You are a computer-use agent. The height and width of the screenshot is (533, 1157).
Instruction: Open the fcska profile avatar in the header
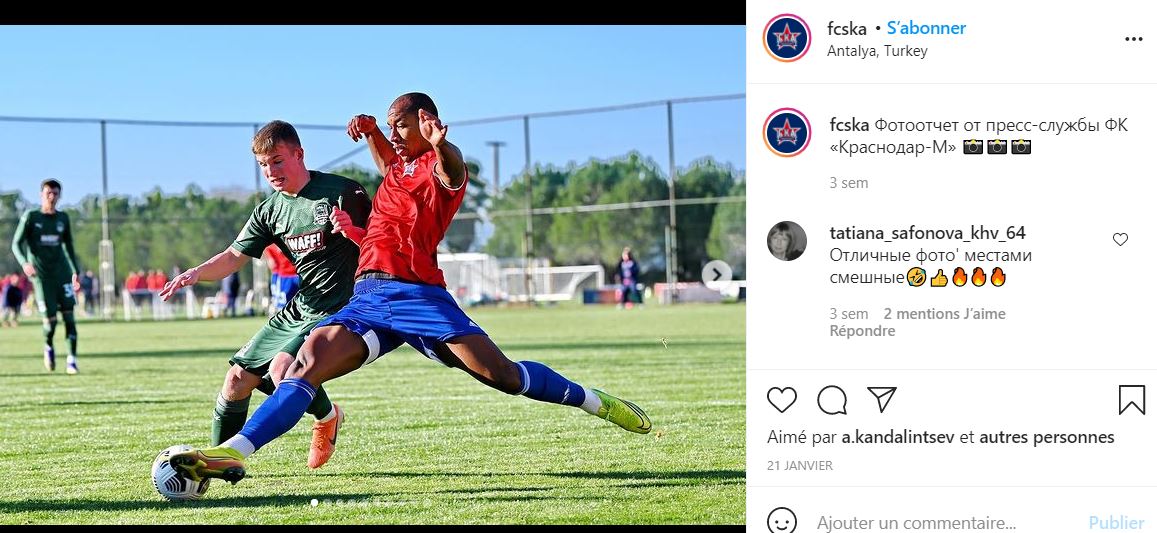tap(787, 38)
